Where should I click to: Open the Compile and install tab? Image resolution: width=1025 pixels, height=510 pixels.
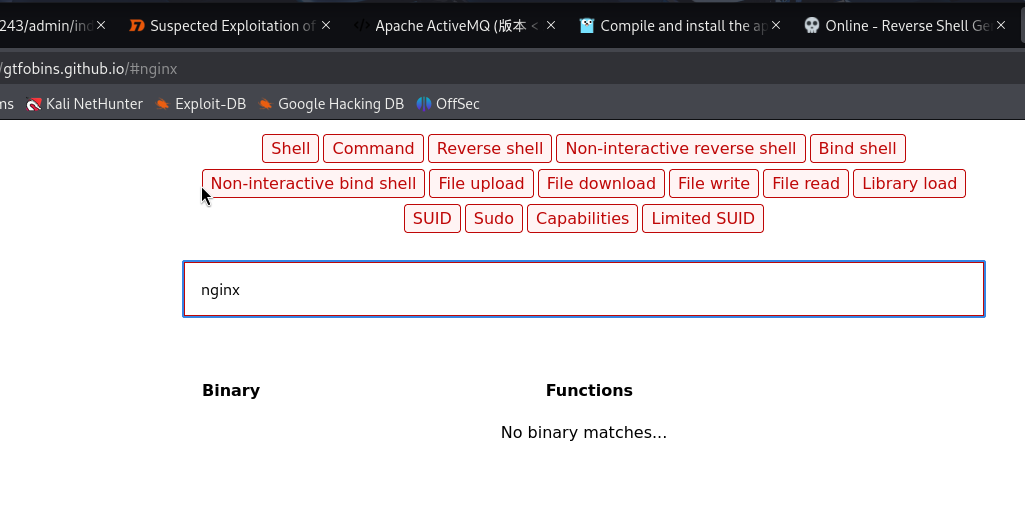click(x=680, y=26)
